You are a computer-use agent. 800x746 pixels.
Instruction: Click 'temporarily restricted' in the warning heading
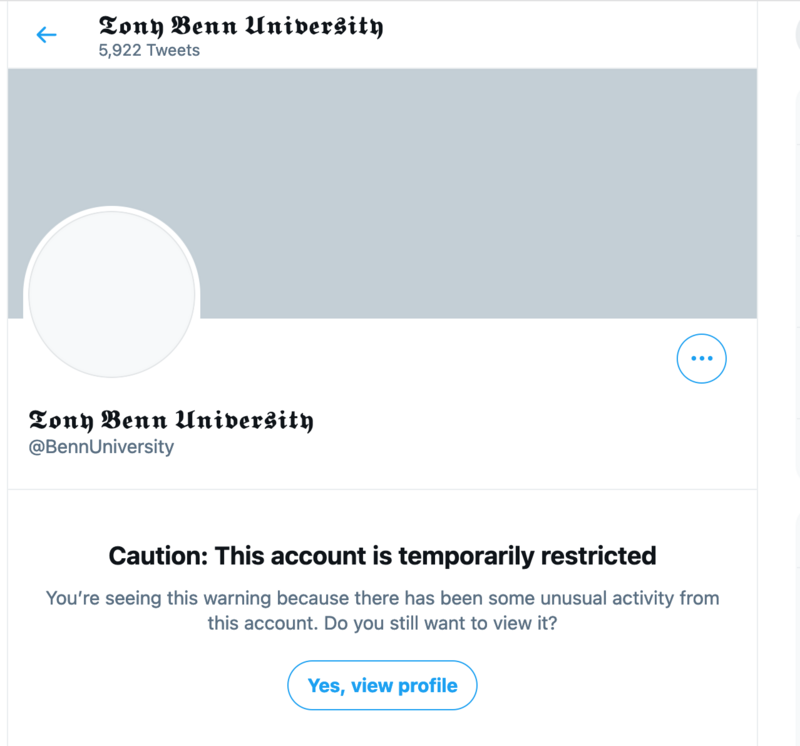pyautogui.click(x=535, y=555)
